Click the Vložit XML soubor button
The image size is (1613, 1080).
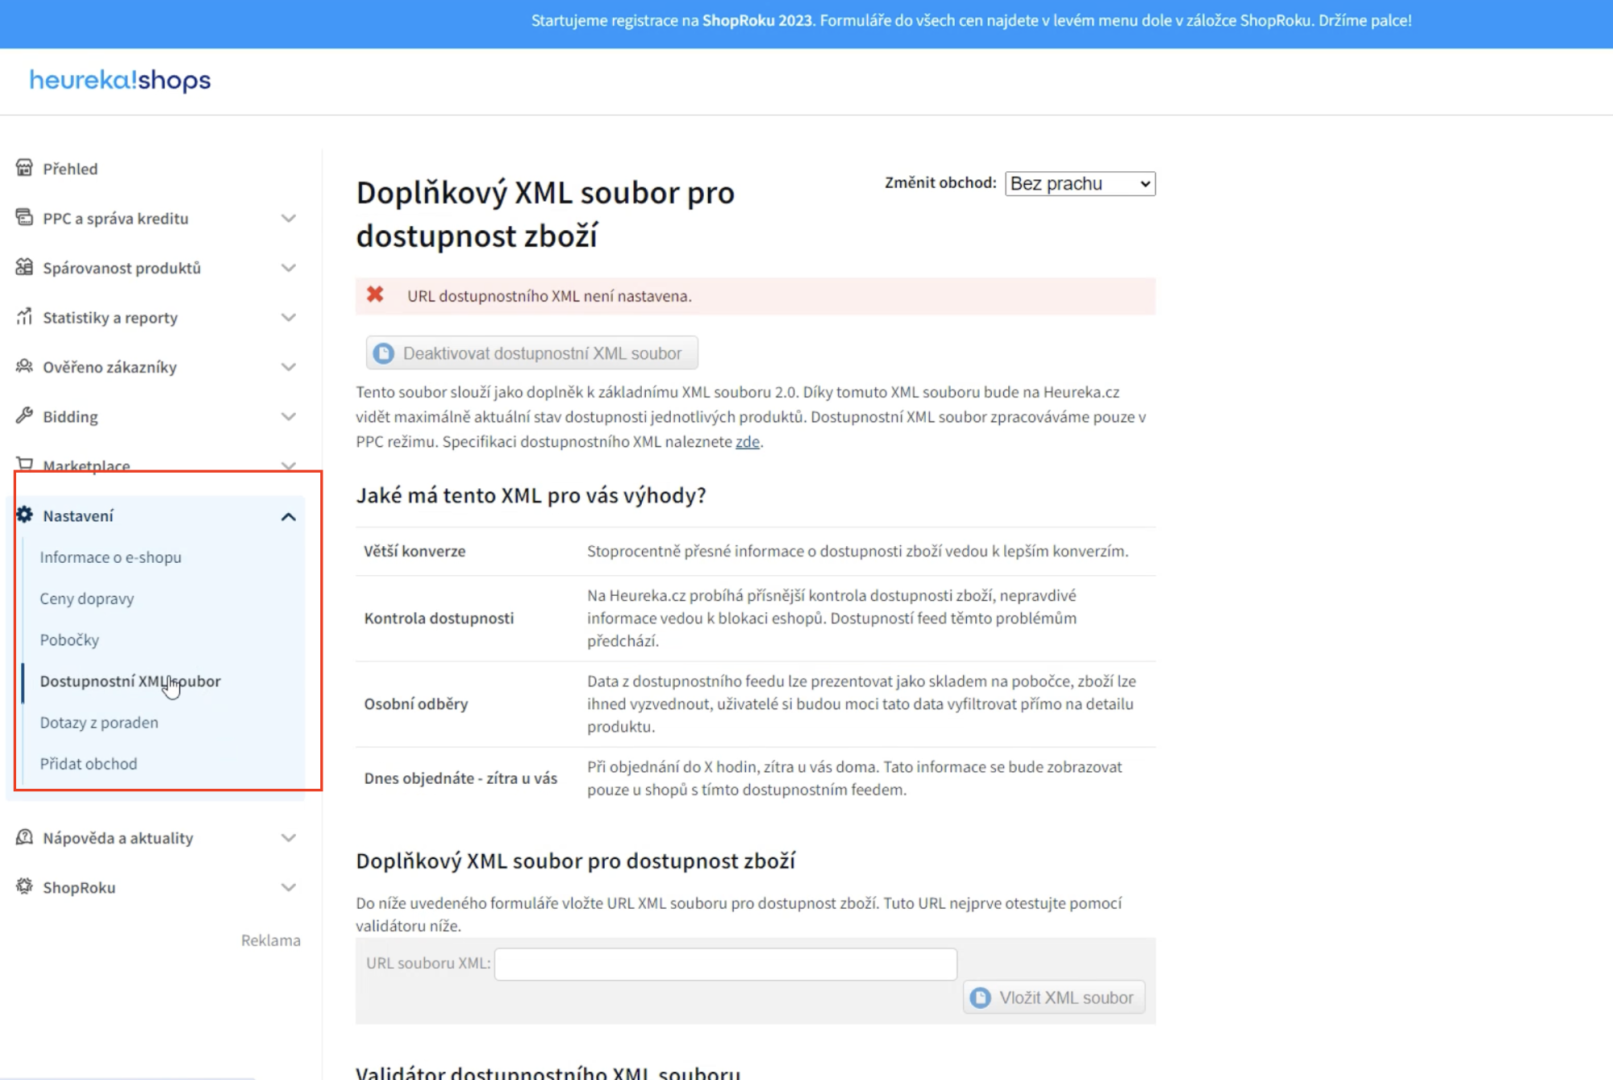(1054, 998)
